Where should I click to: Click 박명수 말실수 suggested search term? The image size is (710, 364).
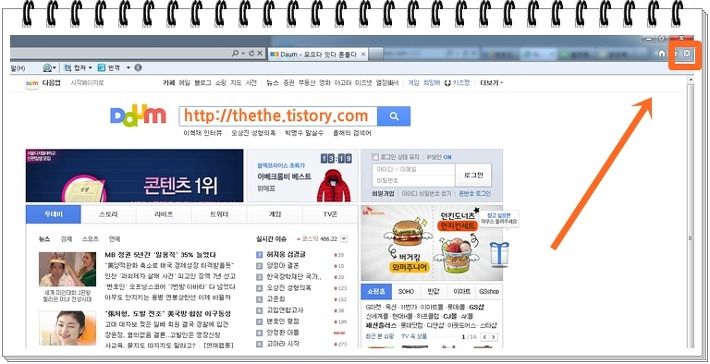(x=304, y=133)
